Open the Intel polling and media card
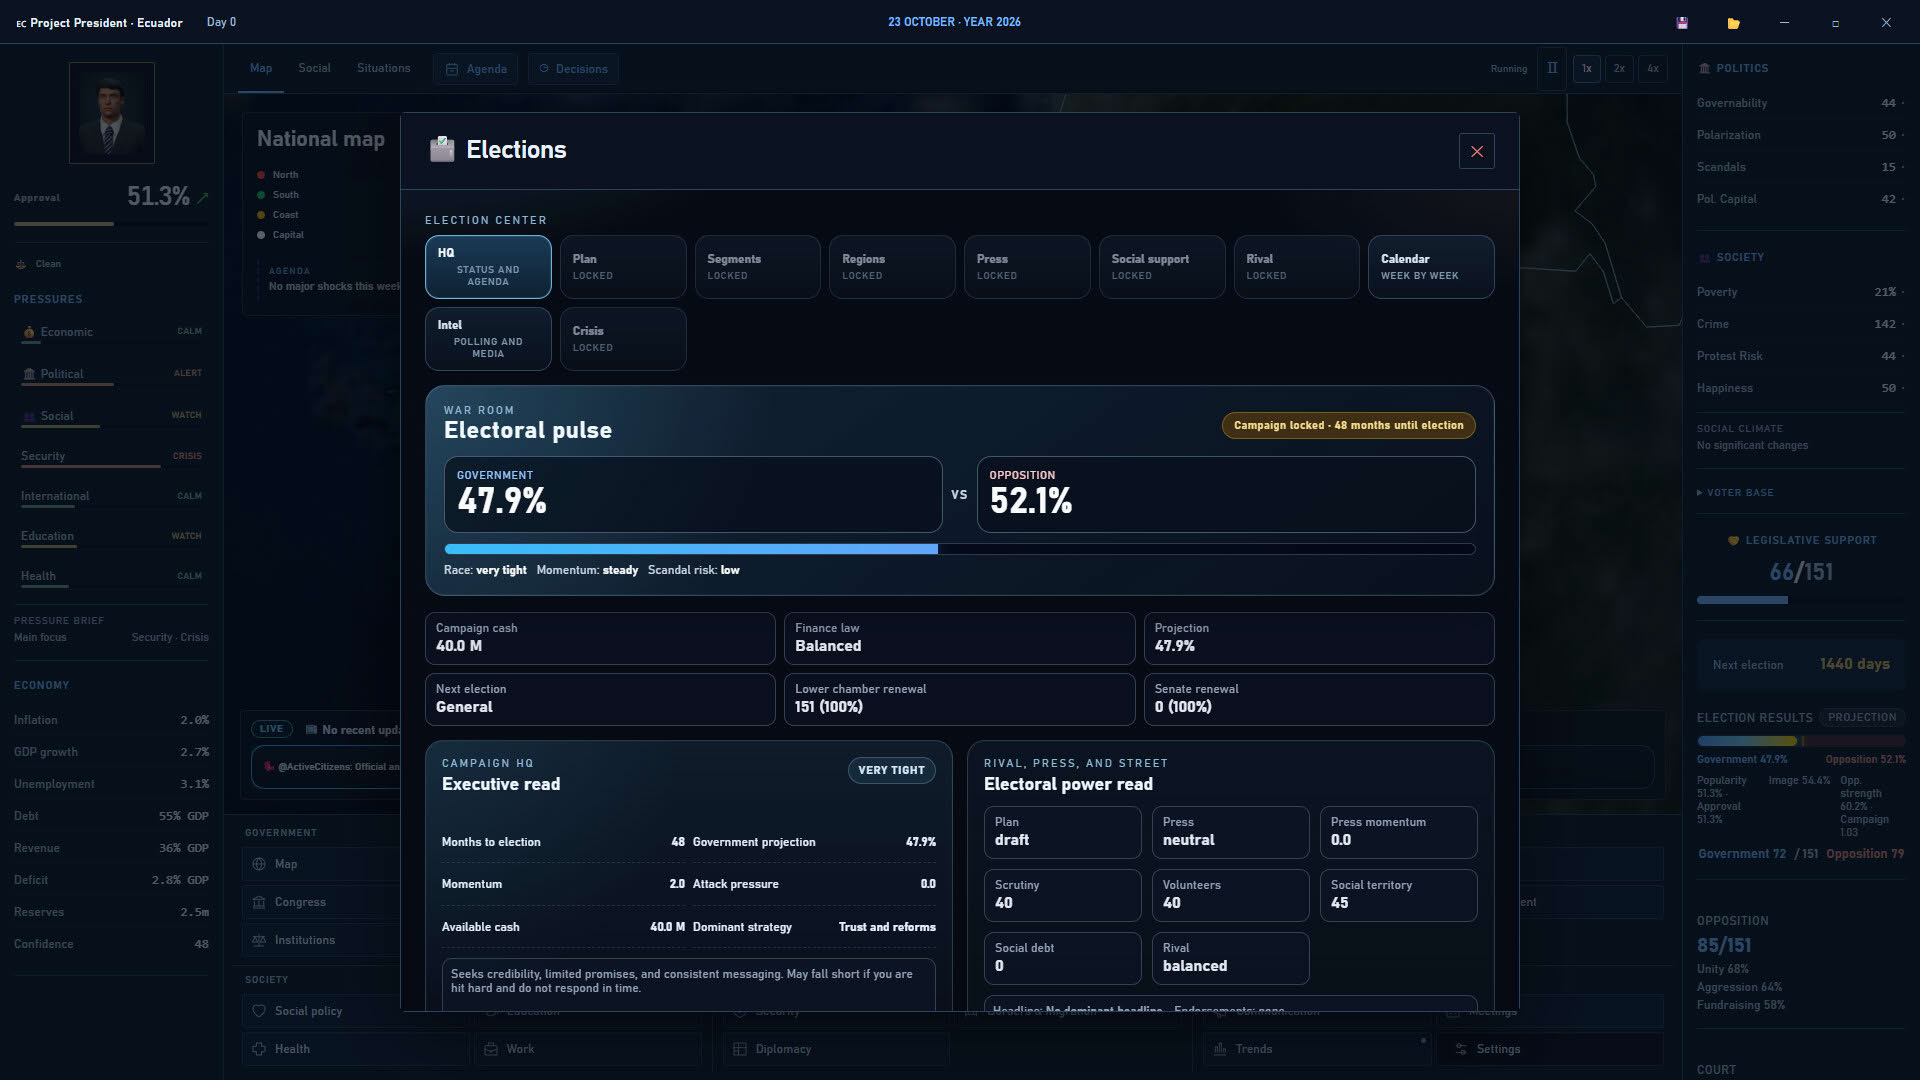This screenshot has height=1080, width=1920. coord(488,339)
